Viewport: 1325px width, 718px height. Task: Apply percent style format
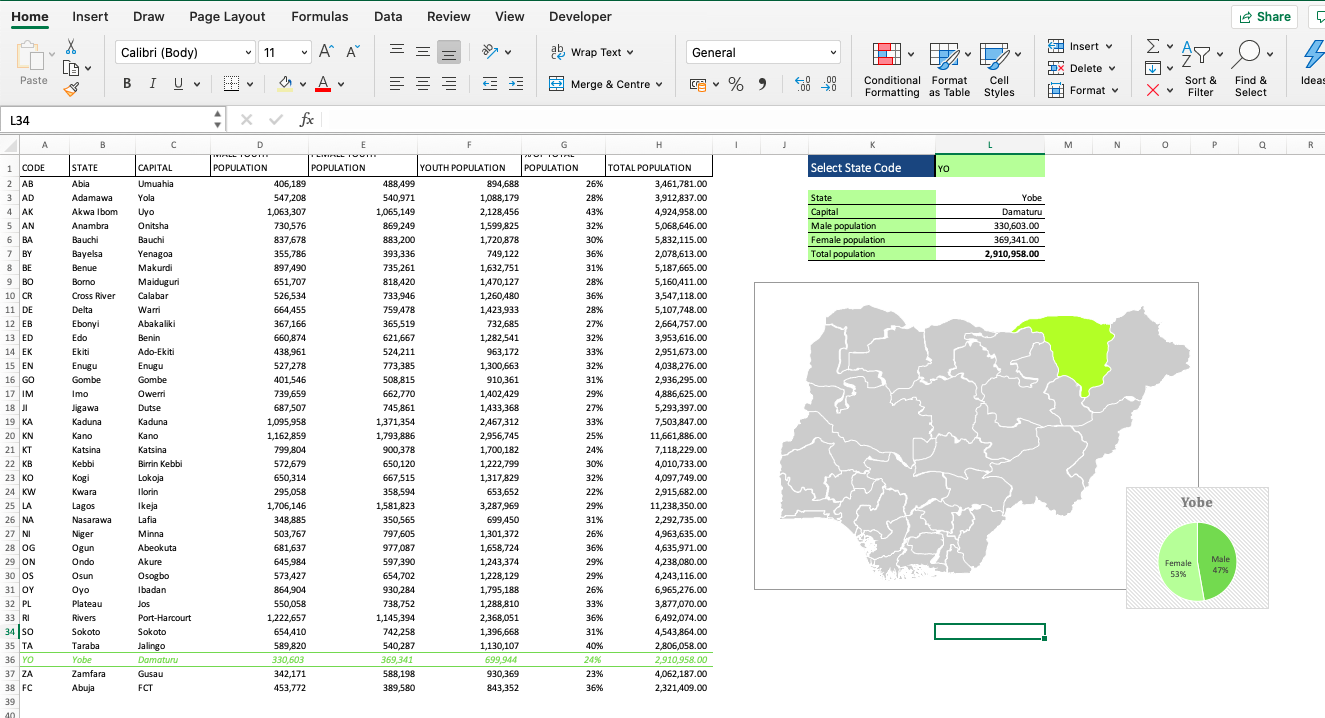click(736, 84)
